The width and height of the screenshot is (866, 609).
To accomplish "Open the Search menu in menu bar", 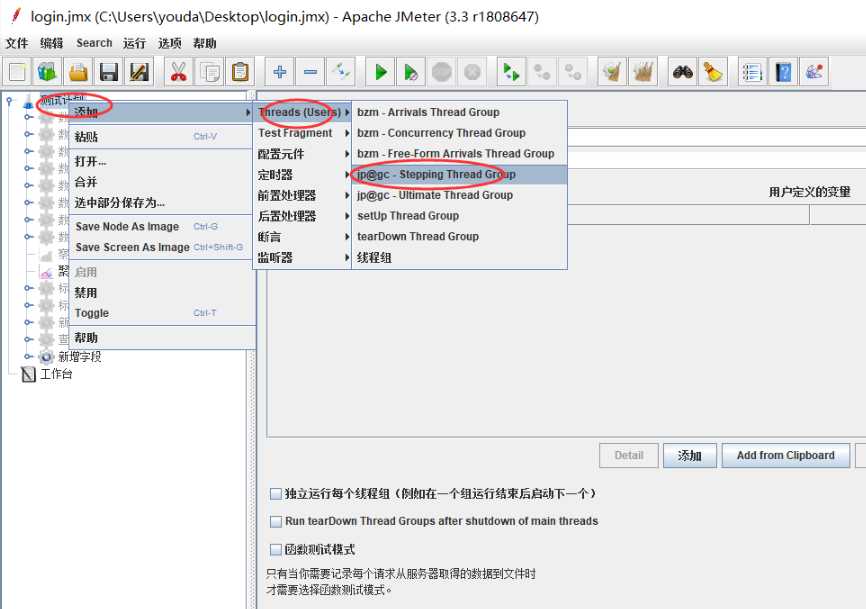I will tap(94, 43).
